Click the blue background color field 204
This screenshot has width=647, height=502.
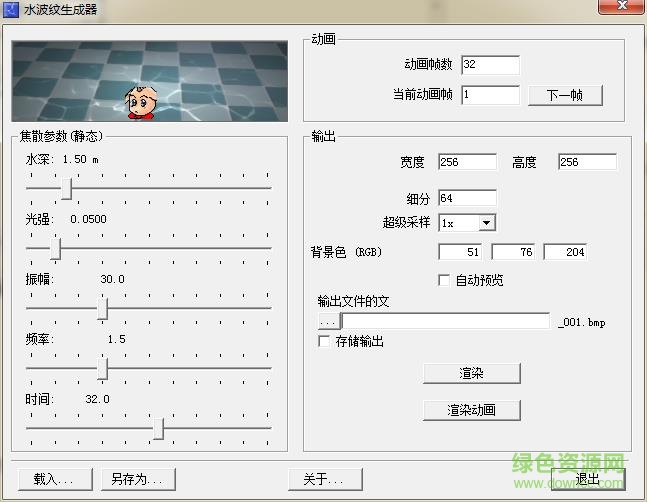coord(565,252)
